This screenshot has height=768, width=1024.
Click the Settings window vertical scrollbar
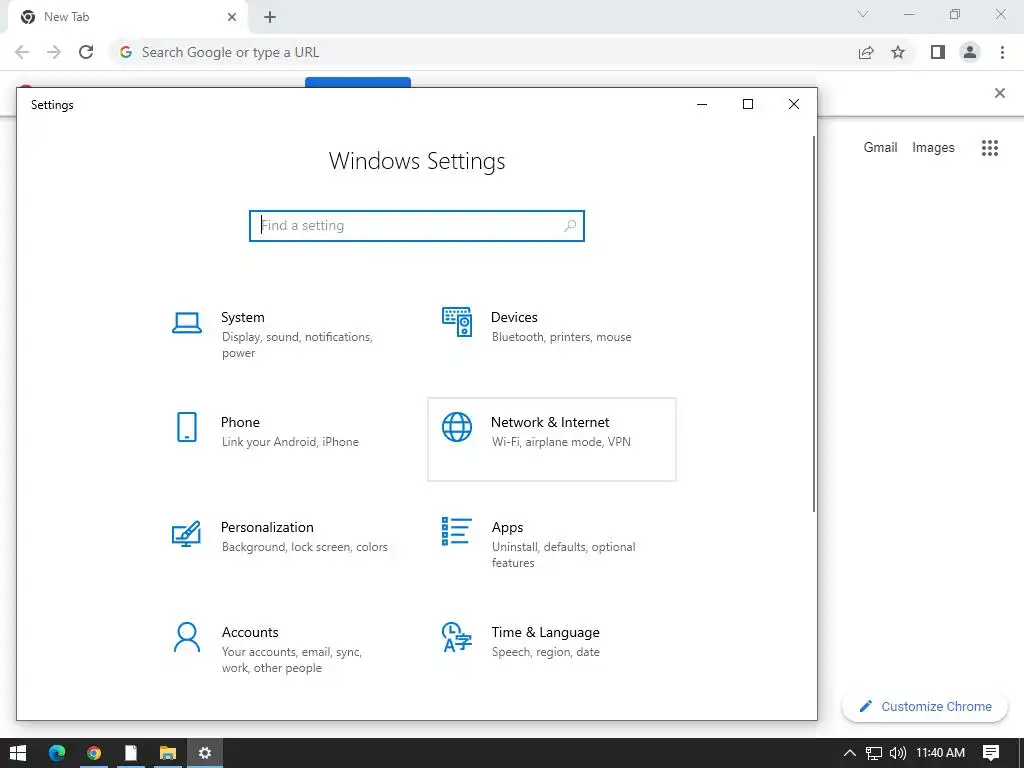click(x=814, y=324)
